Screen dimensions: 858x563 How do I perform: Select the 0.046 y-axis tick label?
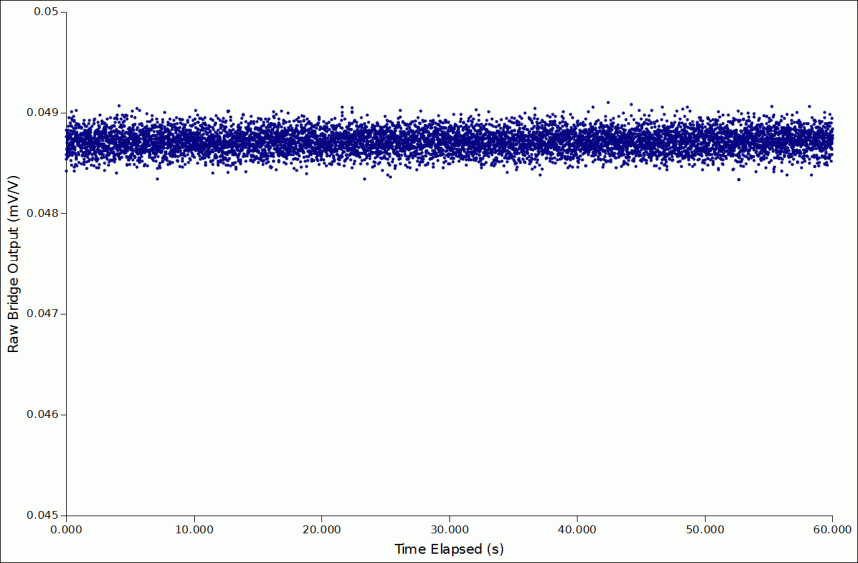[43, 414]
